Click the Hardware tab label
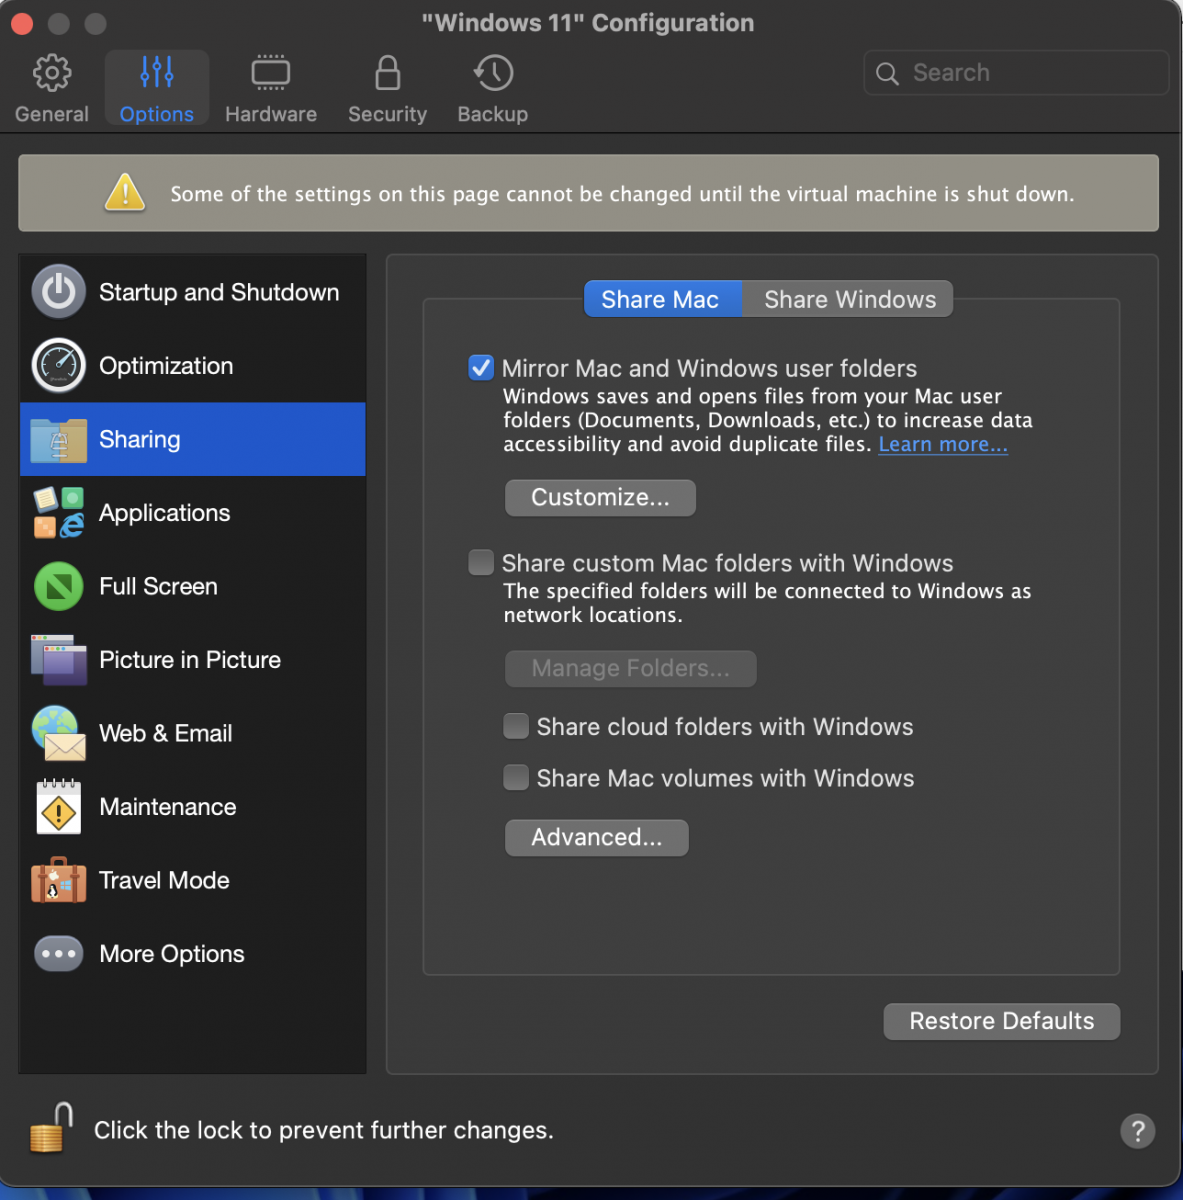 [x=271, y=114]
